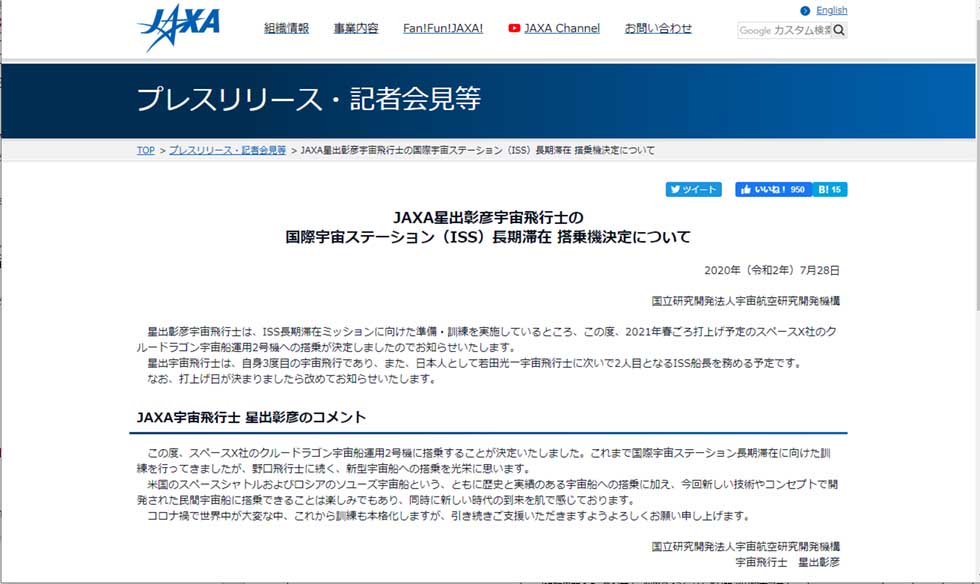
Task: Open プレスリリース・記者会見等 breadcrumb link
Action: tap(228, 150)
